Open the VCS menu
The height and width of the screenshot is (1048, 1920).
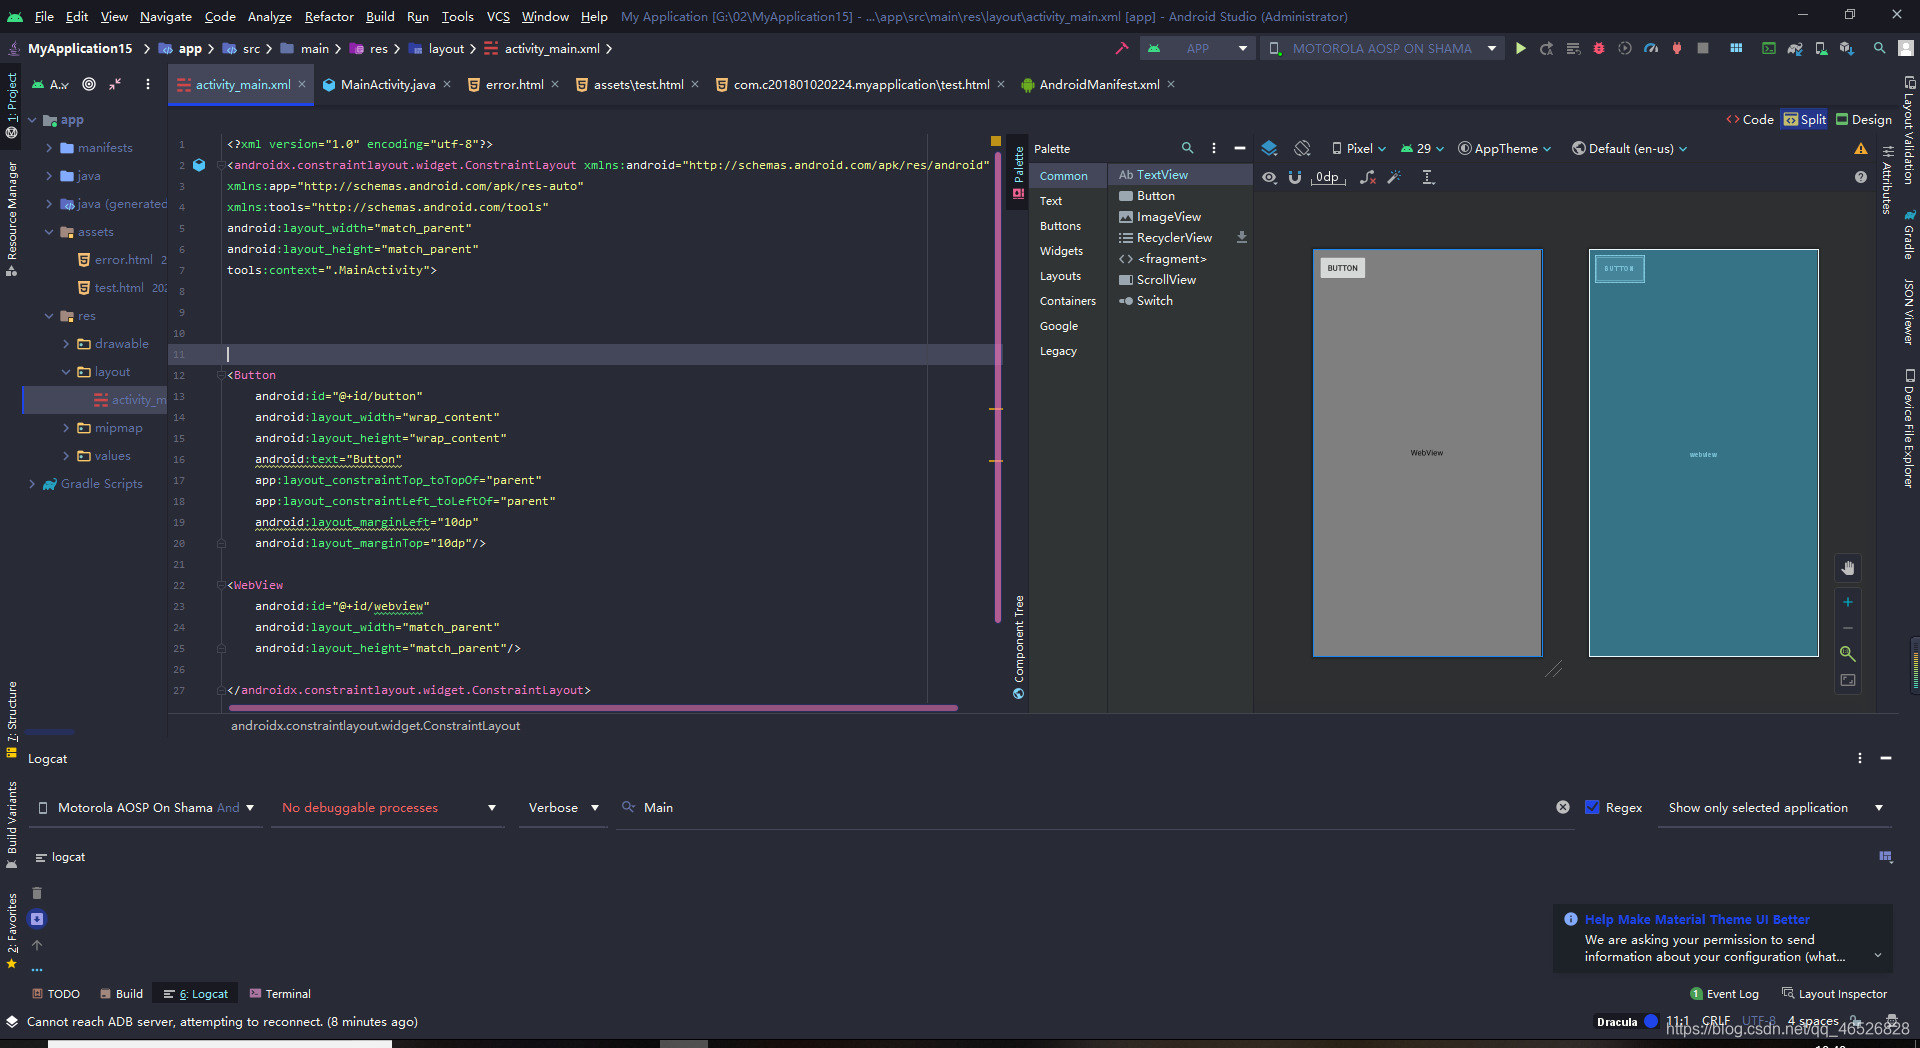pyautogui.click(x=498, y=16)
